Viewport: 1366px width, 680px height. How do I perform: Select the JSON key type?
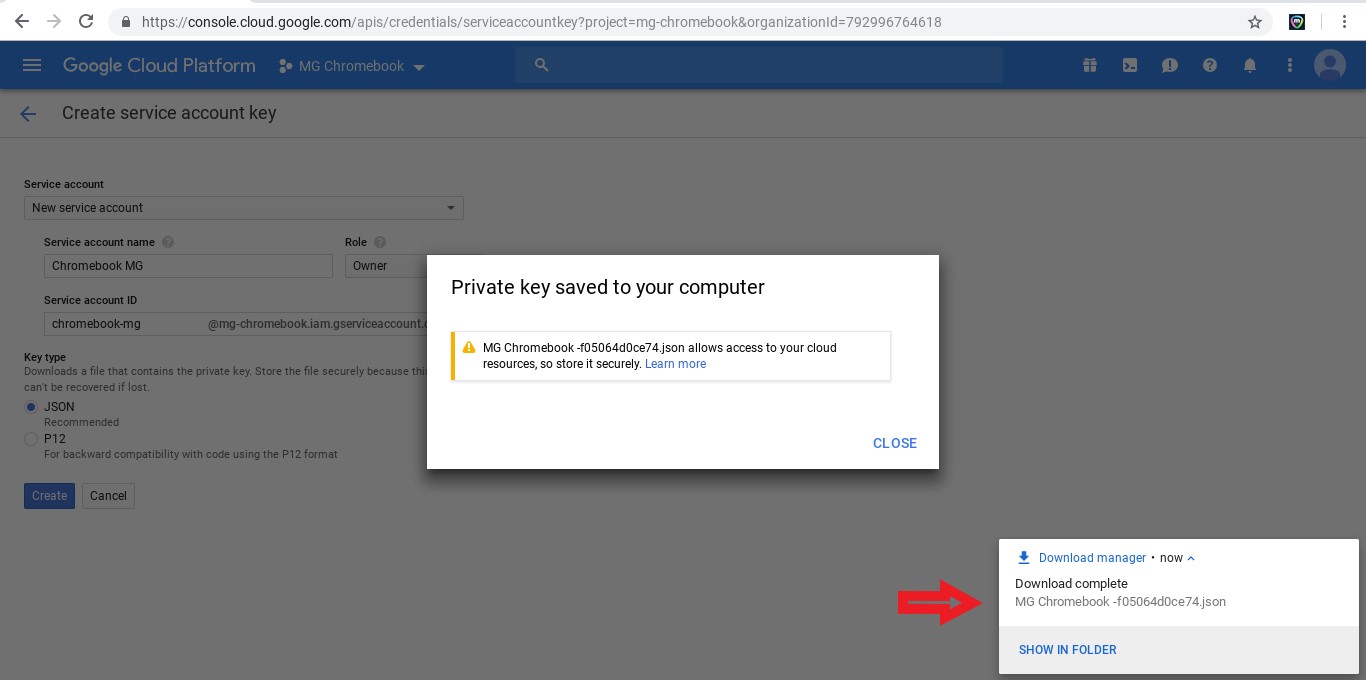(31, 407)
